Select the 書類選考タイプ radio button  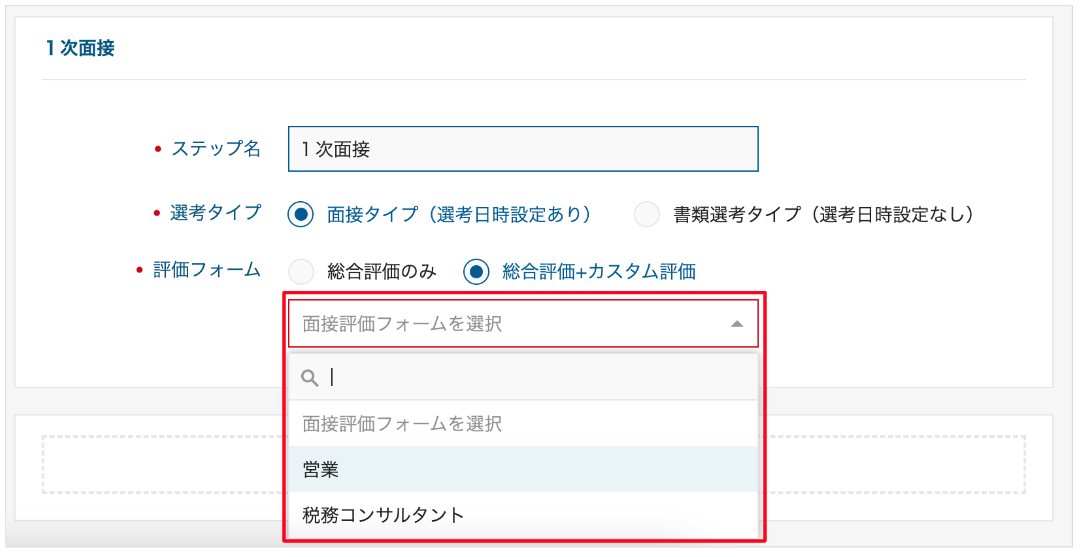pyautogui.click(x=647, y=214)
